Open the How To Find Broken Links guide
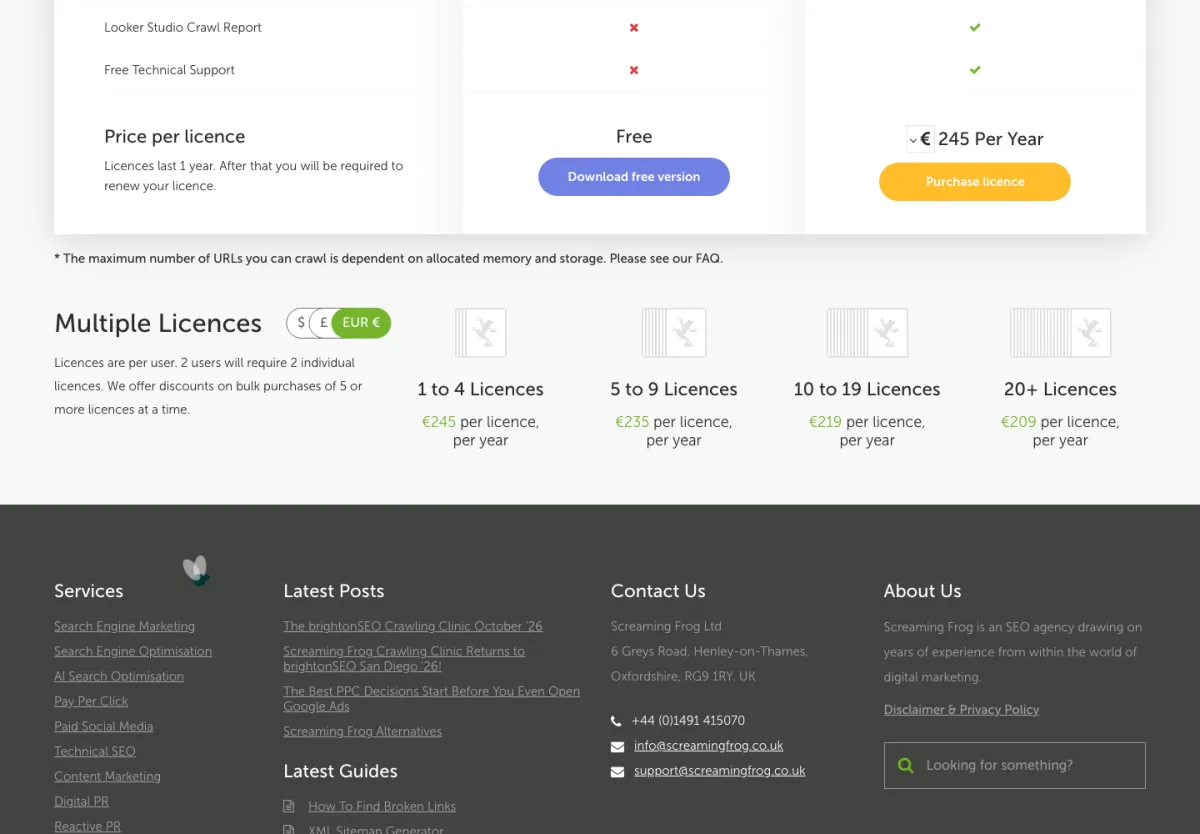1200x834 pixels. click(382, 806)
